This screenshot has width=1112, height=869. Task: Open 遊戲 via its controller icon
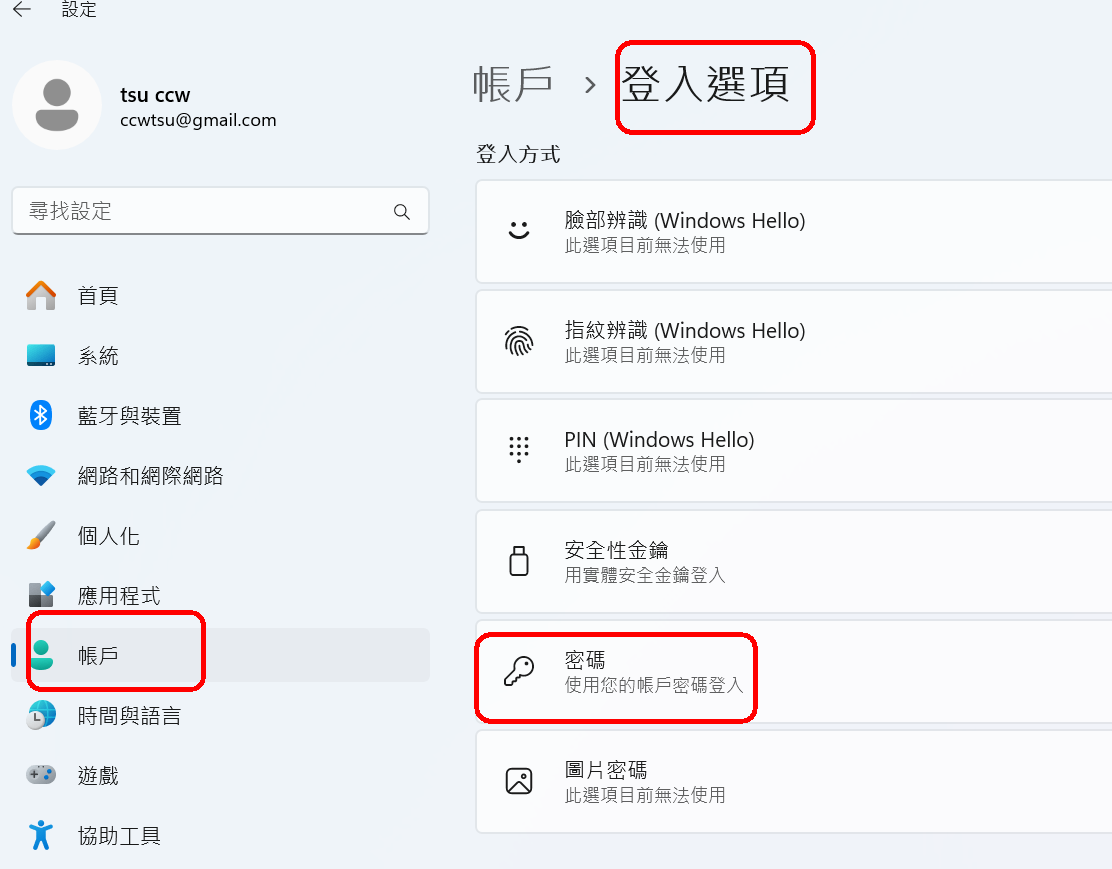(41, 775)
